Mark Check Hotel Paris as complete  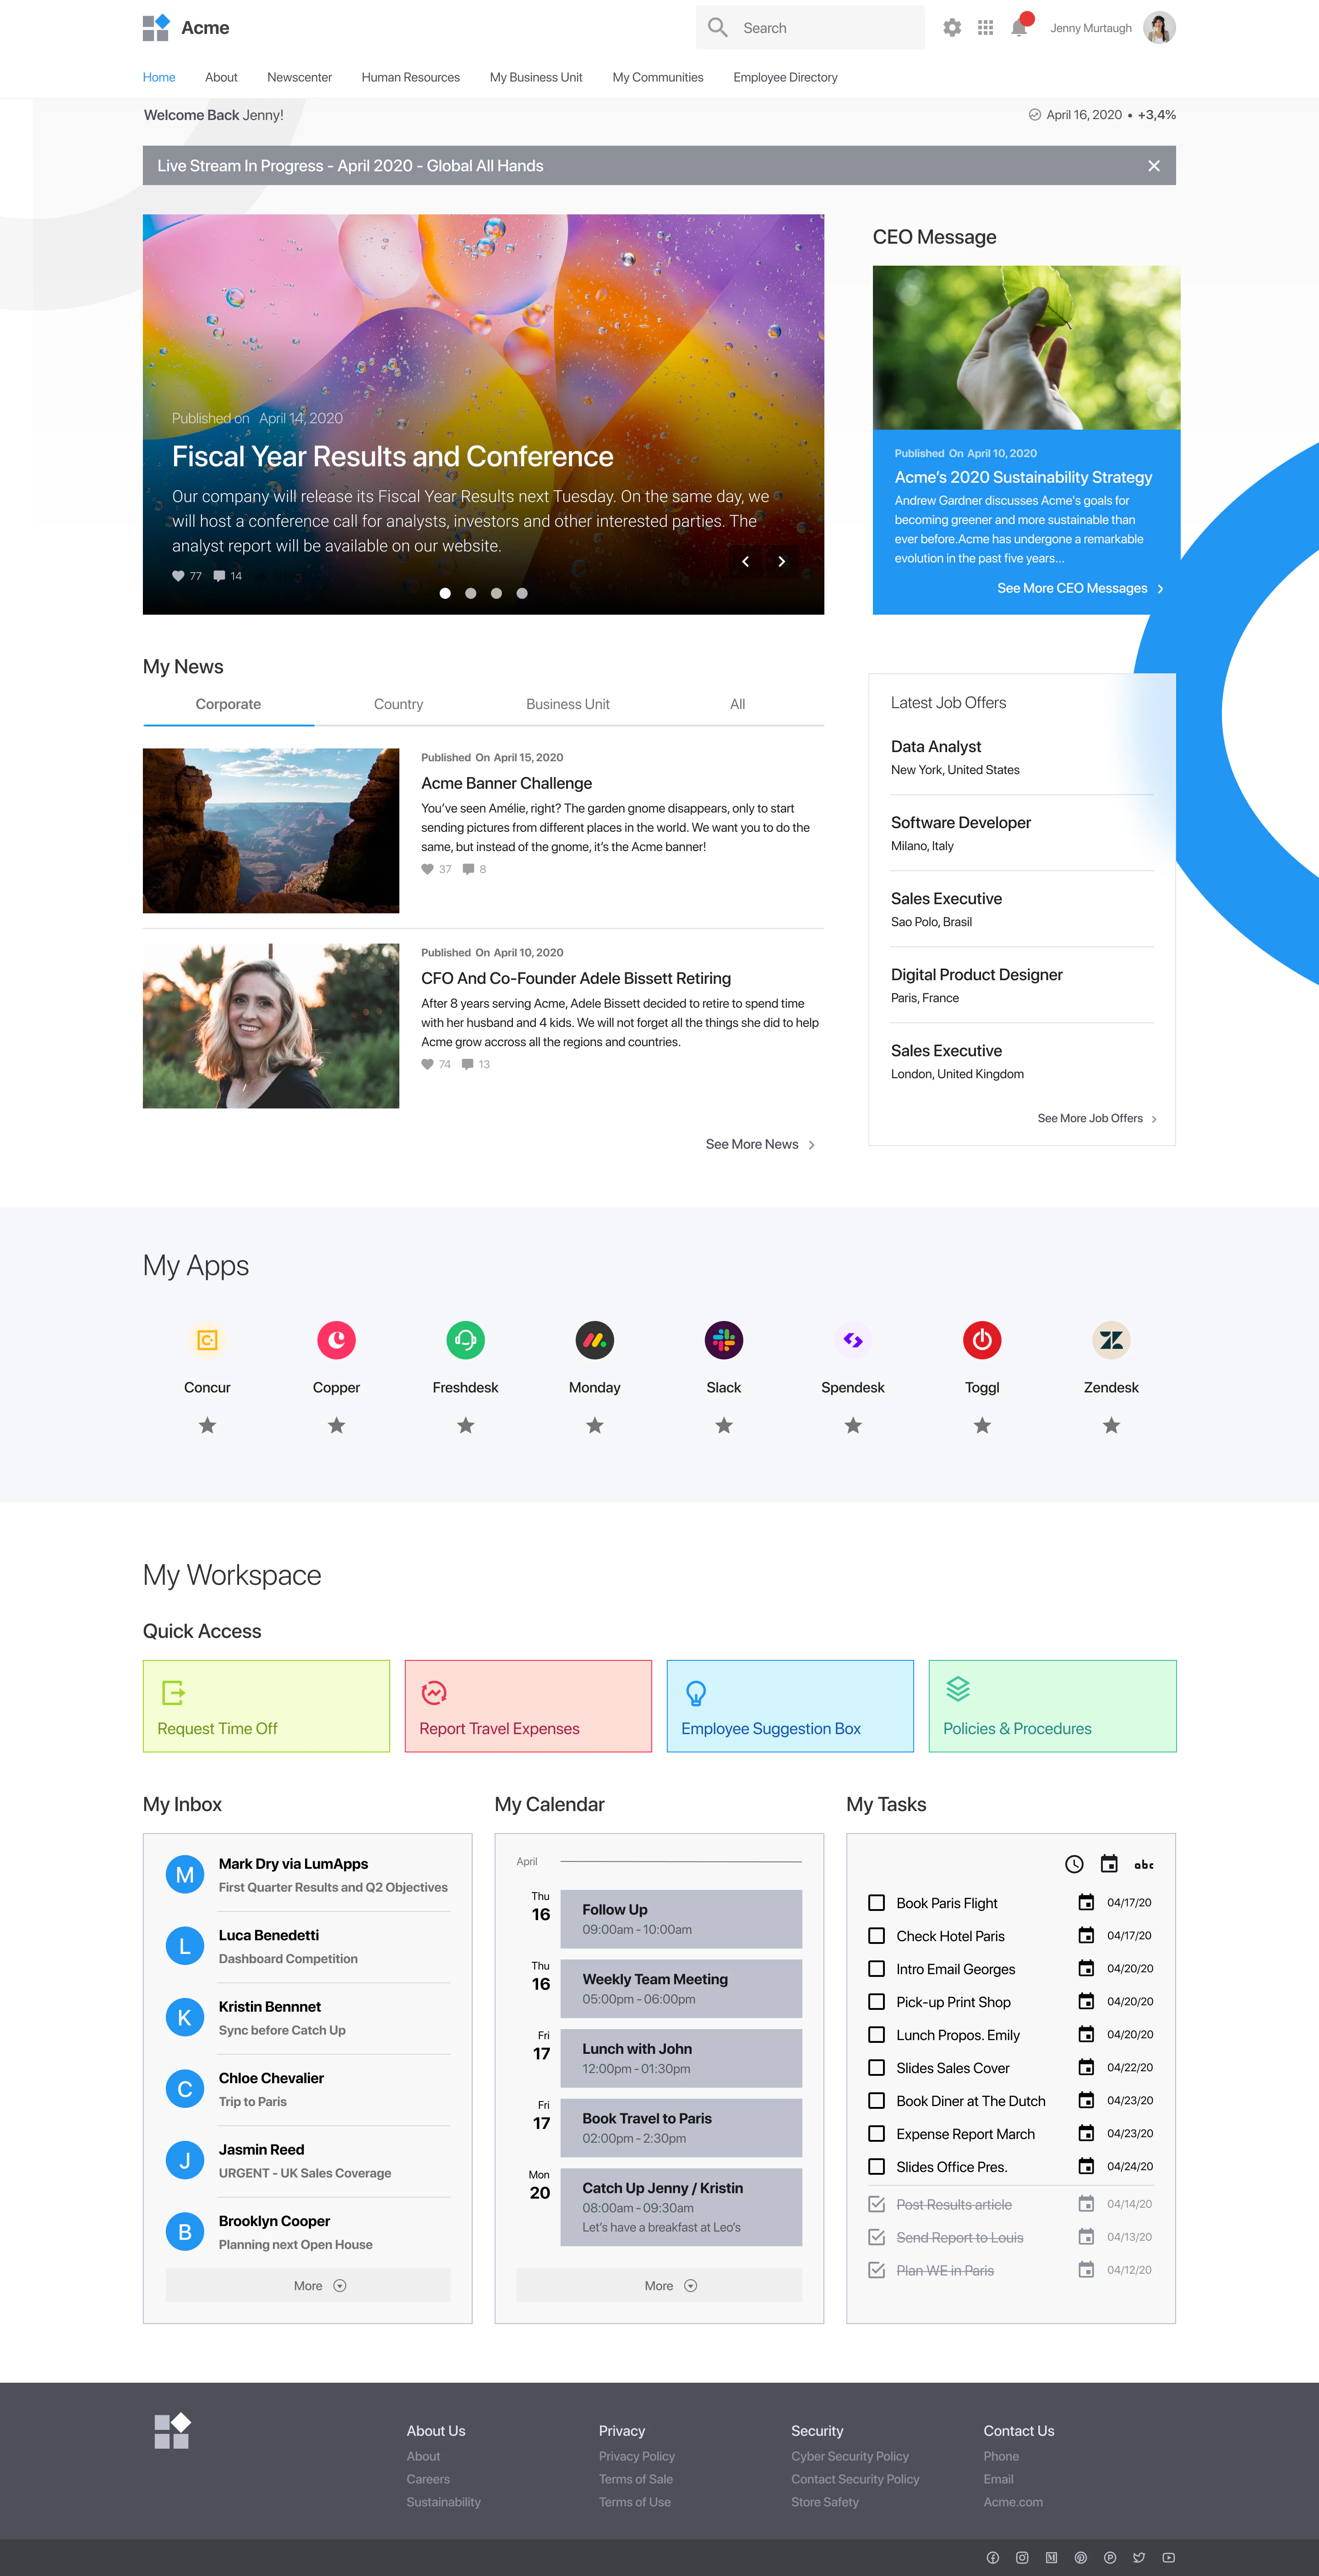click(877, 1936)
